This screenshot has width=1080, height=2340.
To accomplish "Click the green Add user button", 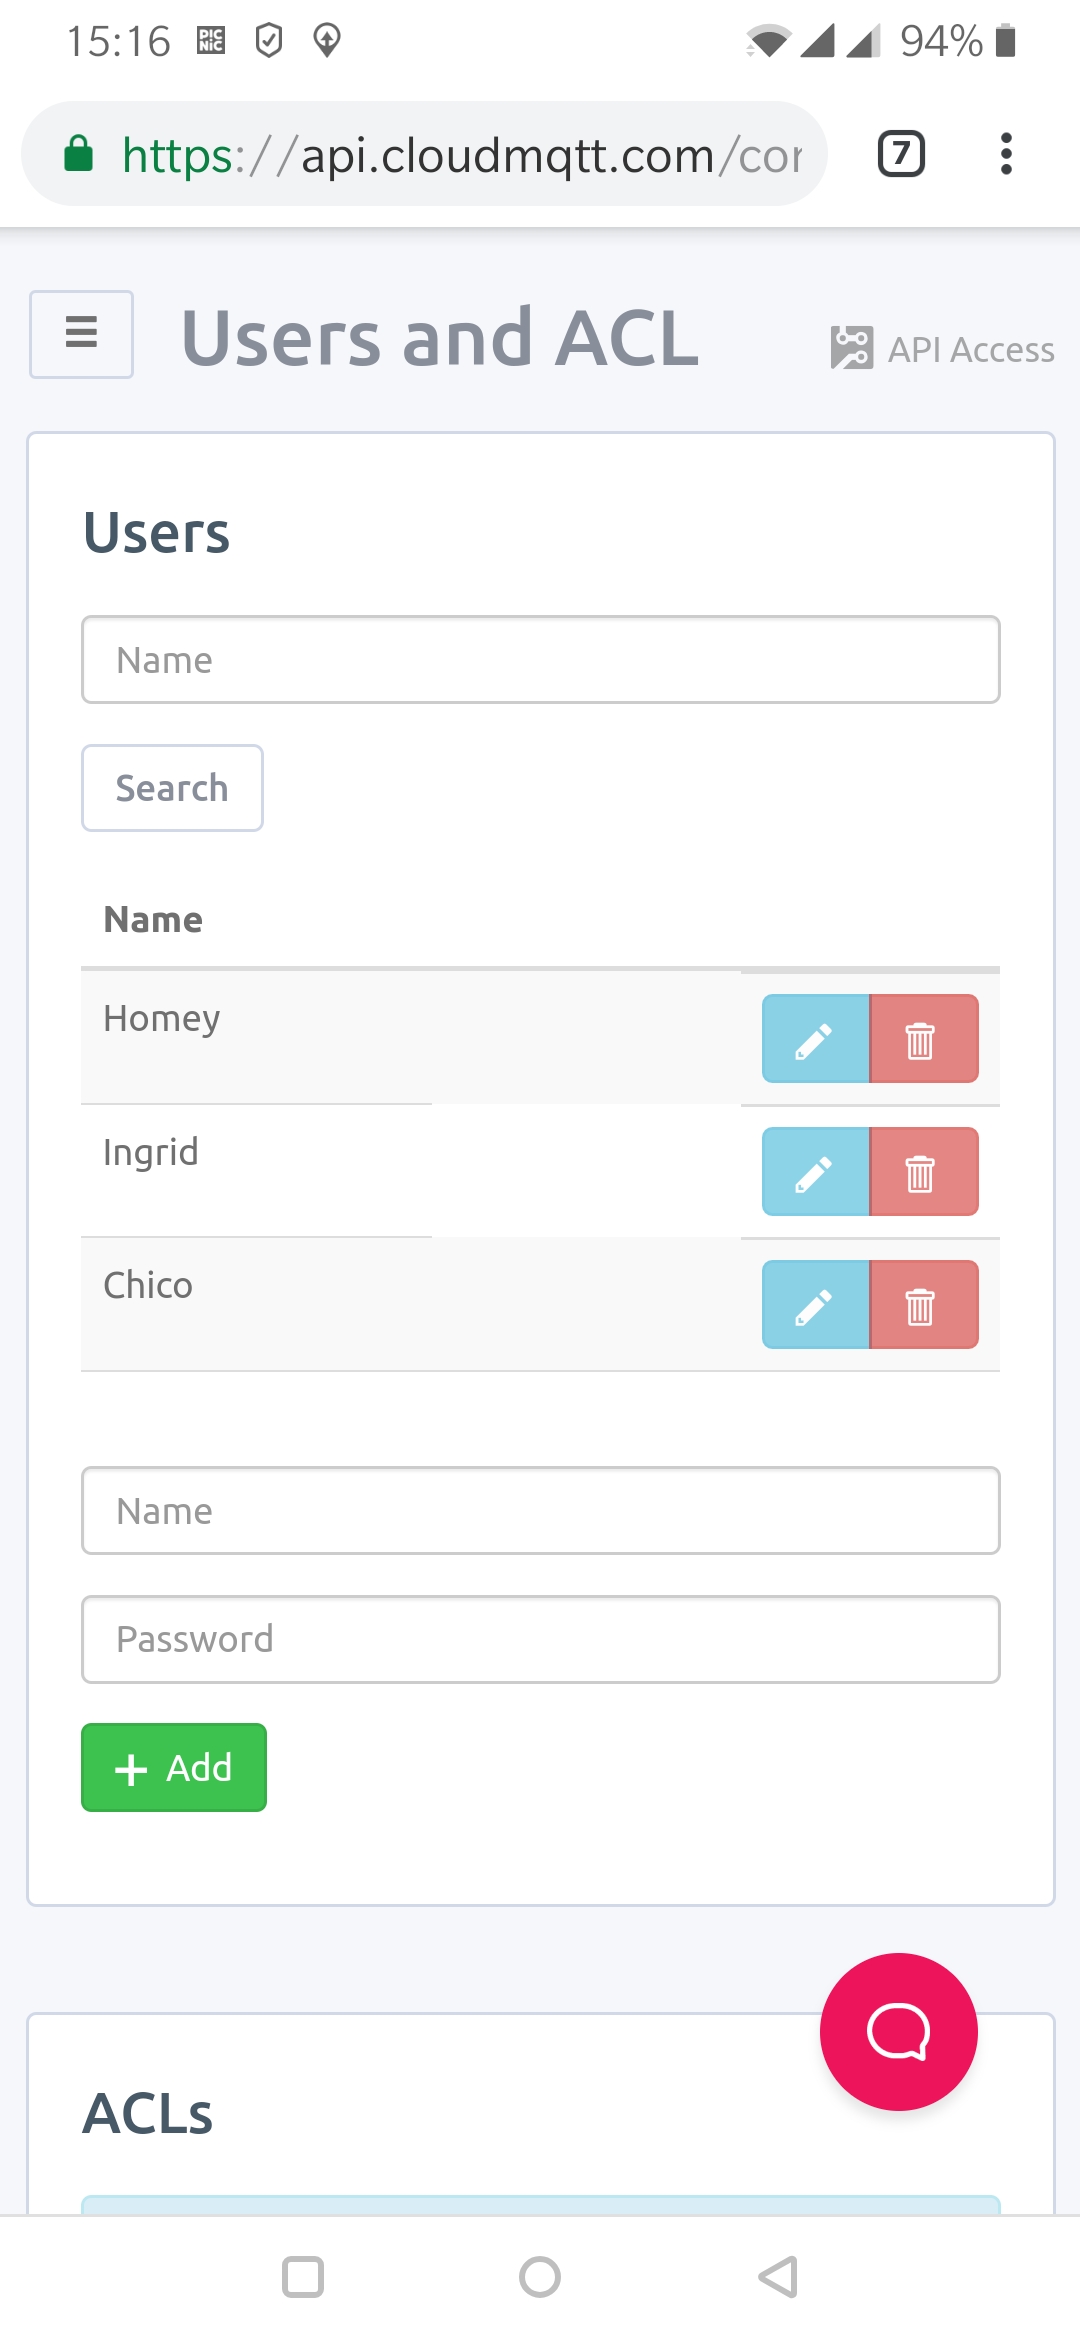I will point(174,1767).
